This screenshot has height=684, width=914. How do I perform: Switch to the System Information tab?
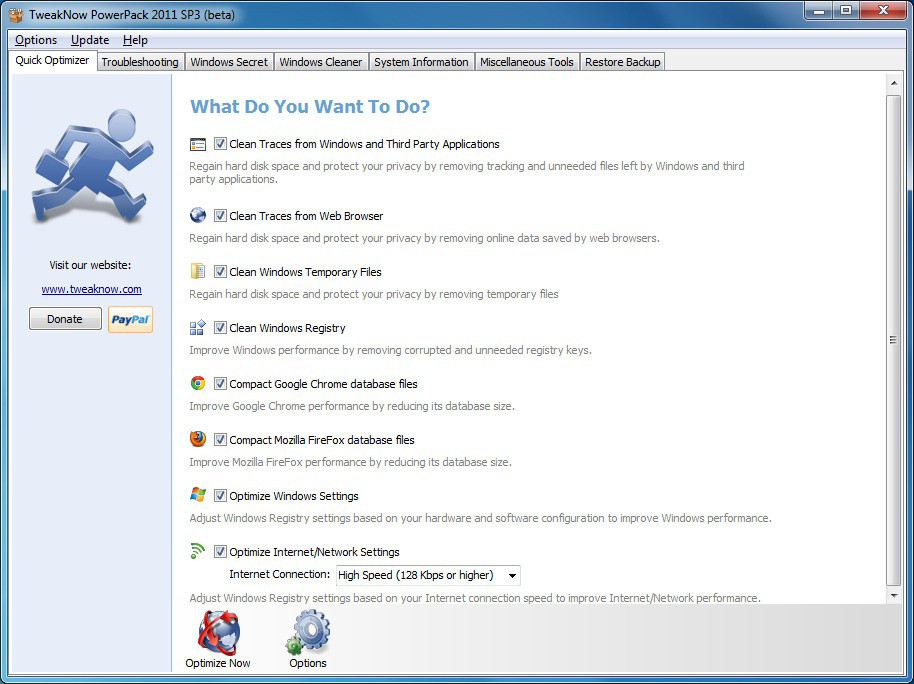tap(421, 62)
